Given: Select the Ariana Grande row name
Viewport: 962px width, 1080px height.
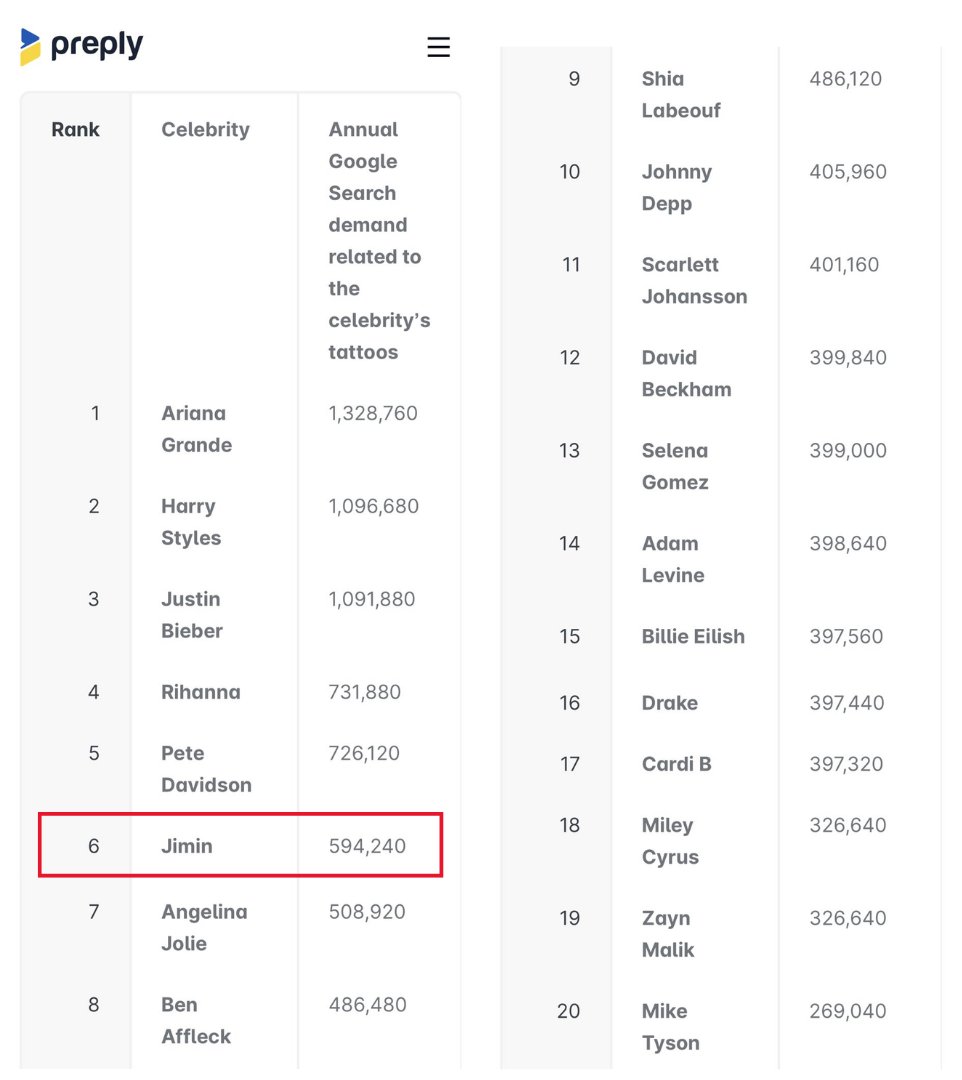Looking at the screenshot, I should (x=196, y=429).
